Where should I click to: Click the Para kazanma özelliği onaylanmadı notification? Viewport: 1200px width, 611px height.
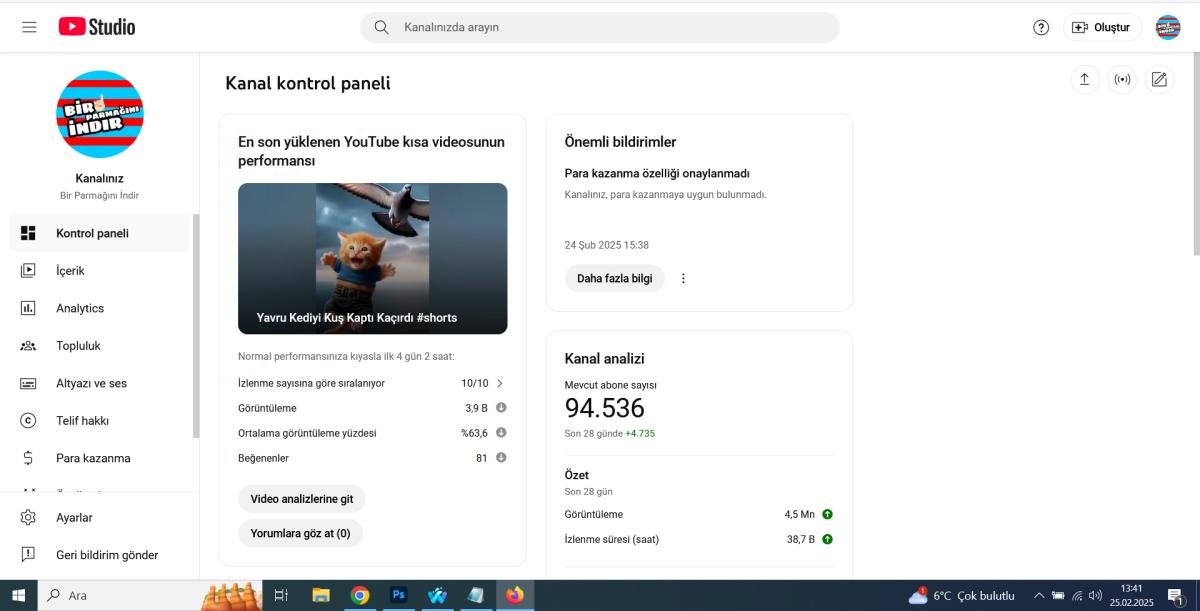(x=657, y=173)
